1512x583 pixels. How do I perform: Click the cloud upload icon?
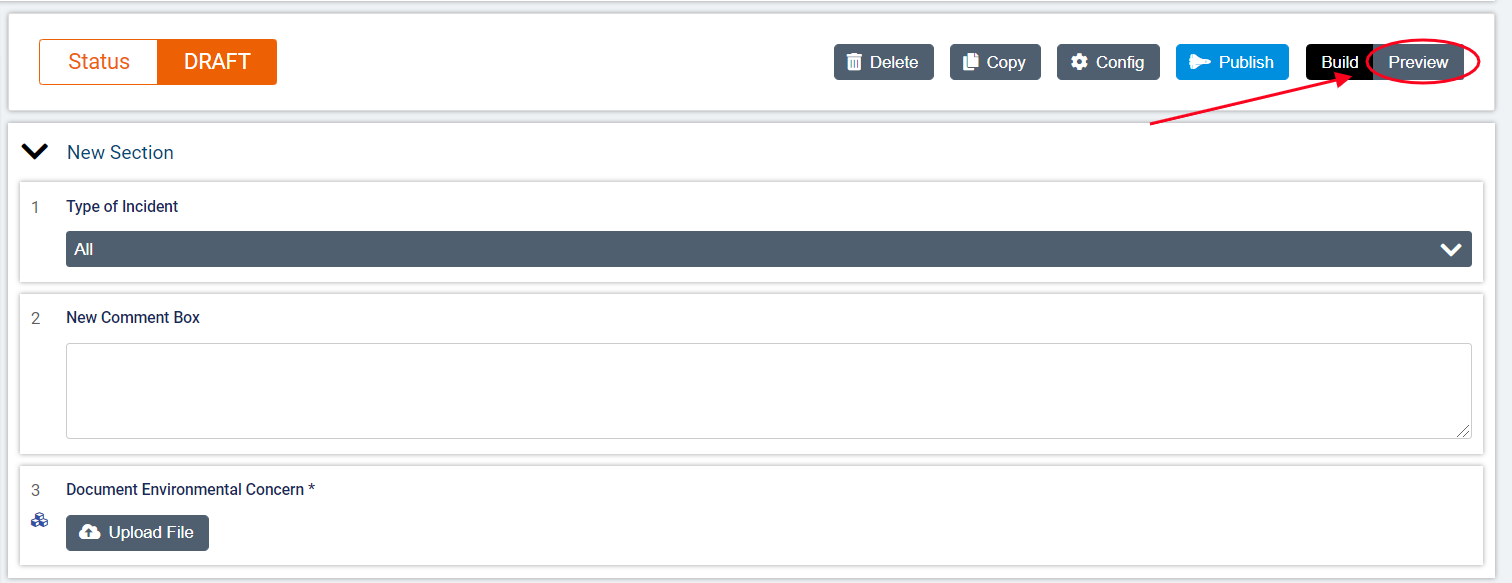pos(90,533)
